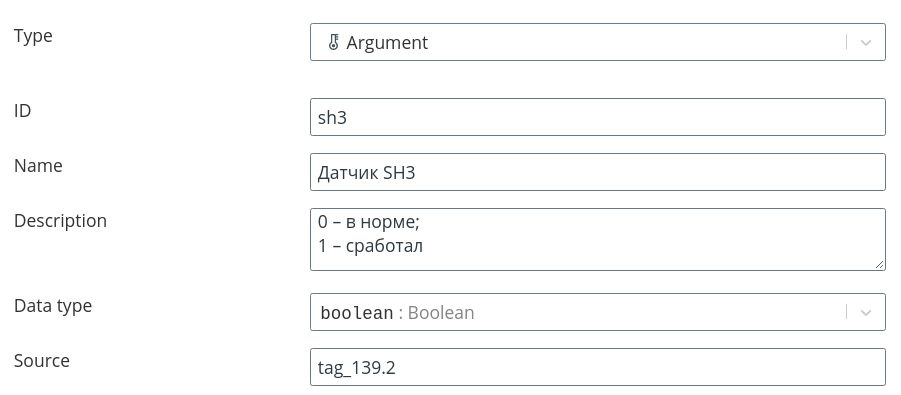Image resolution: width=901 pixels, height=395 pixels.
Task: Click the ID label
Action: 22,110
